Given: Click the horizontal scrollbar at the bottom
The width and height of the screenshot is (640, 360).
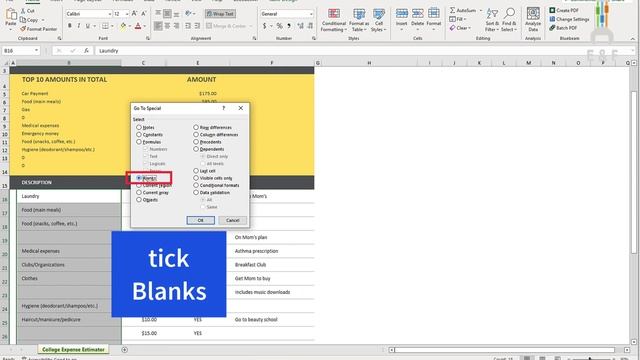Looking at the screenshot, I should tap(504, 350).
